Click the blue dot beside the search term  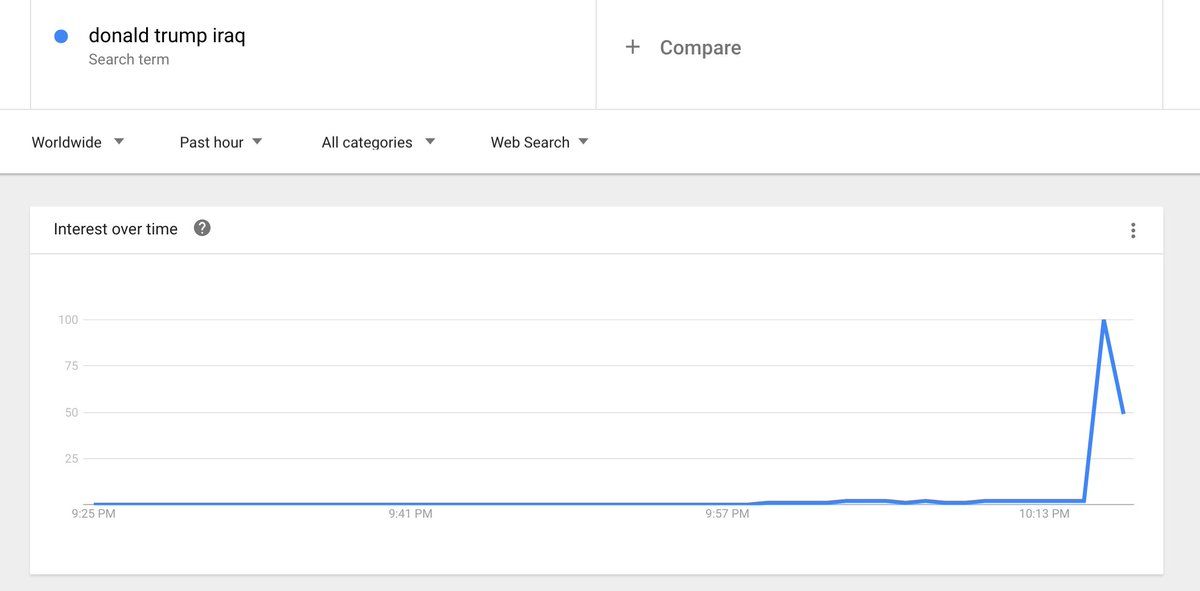pos(61,36)
